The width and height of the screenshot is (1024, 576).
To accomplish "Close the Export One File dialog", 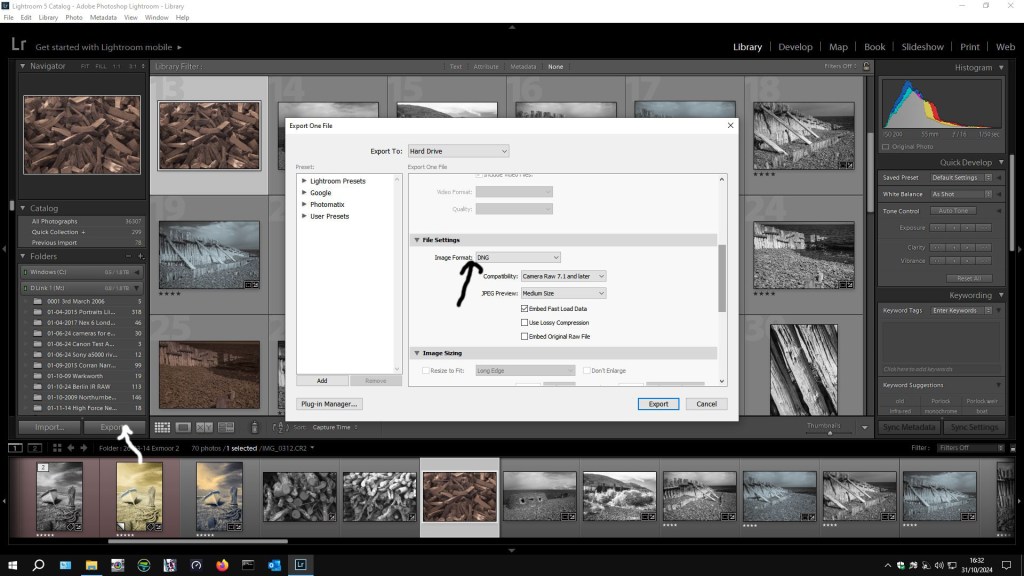I will click(x=730, y=125).
